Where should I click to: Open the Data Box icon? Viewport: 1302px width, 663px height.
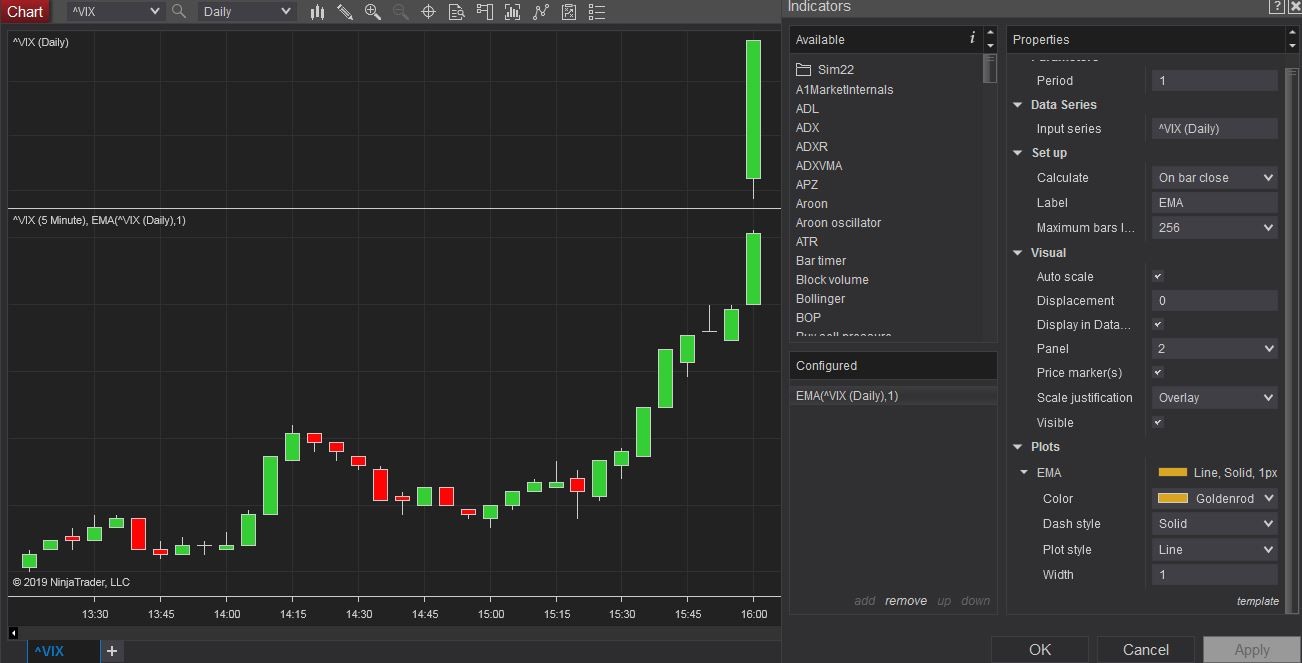point(457,12)
